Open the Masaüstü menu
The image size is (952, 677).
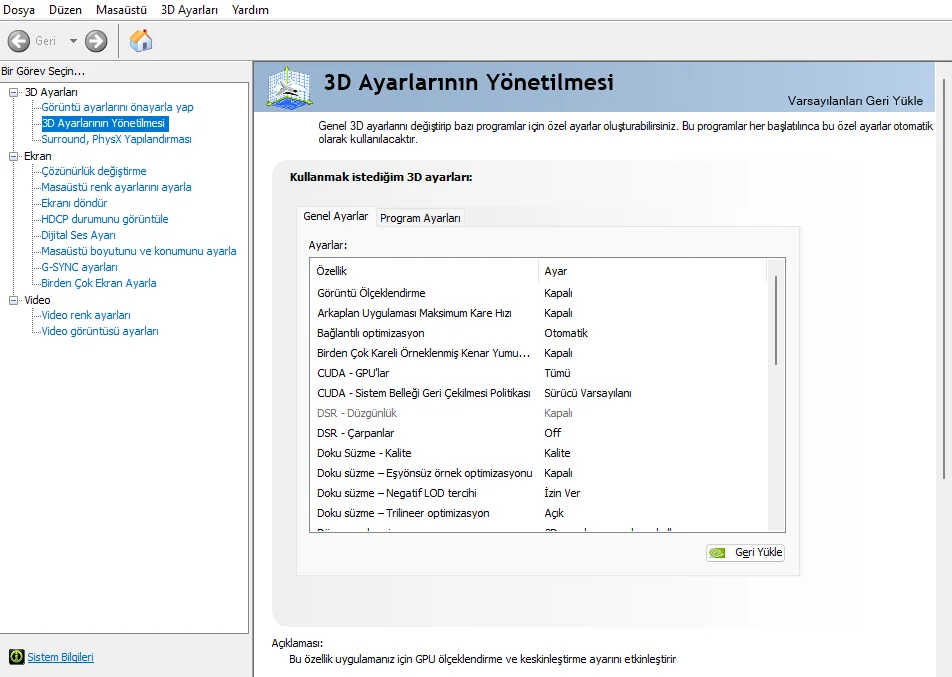[121, 10]
